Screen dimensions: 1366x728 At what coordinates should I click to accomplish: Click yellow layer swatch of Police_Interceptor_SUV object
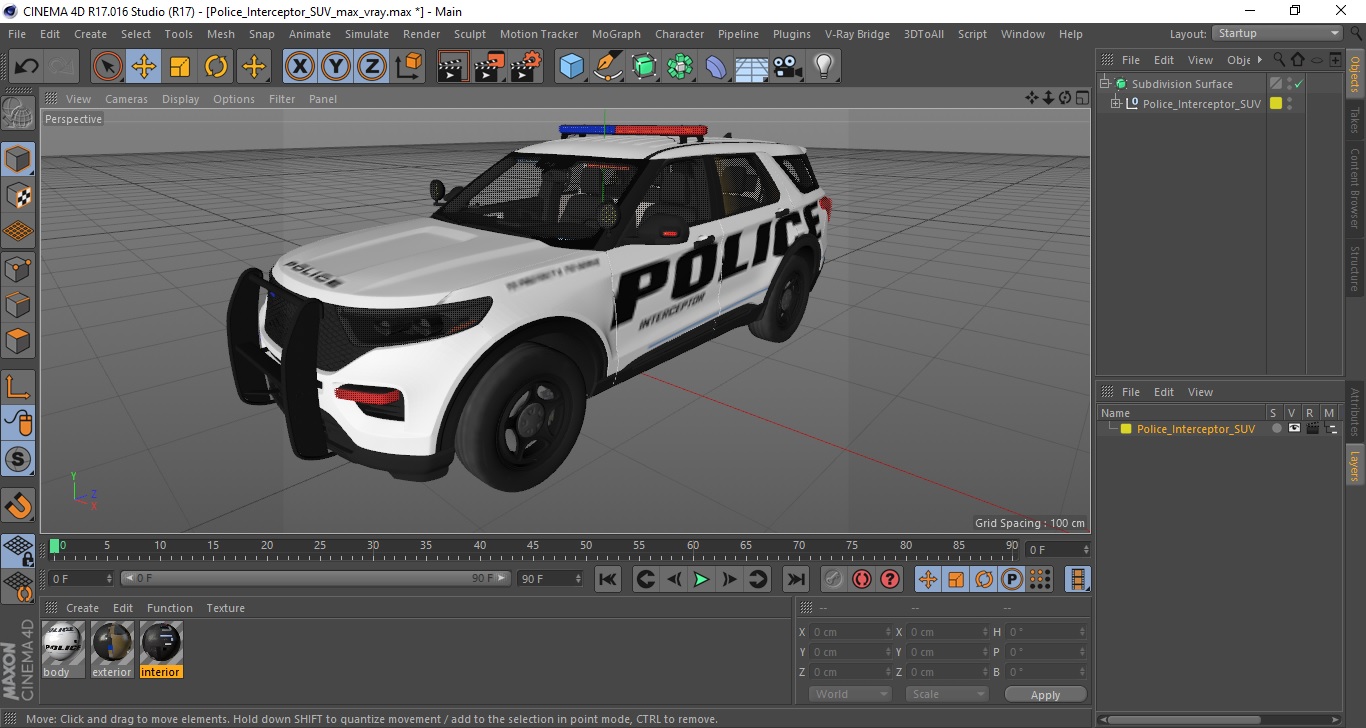[1276, 104]
